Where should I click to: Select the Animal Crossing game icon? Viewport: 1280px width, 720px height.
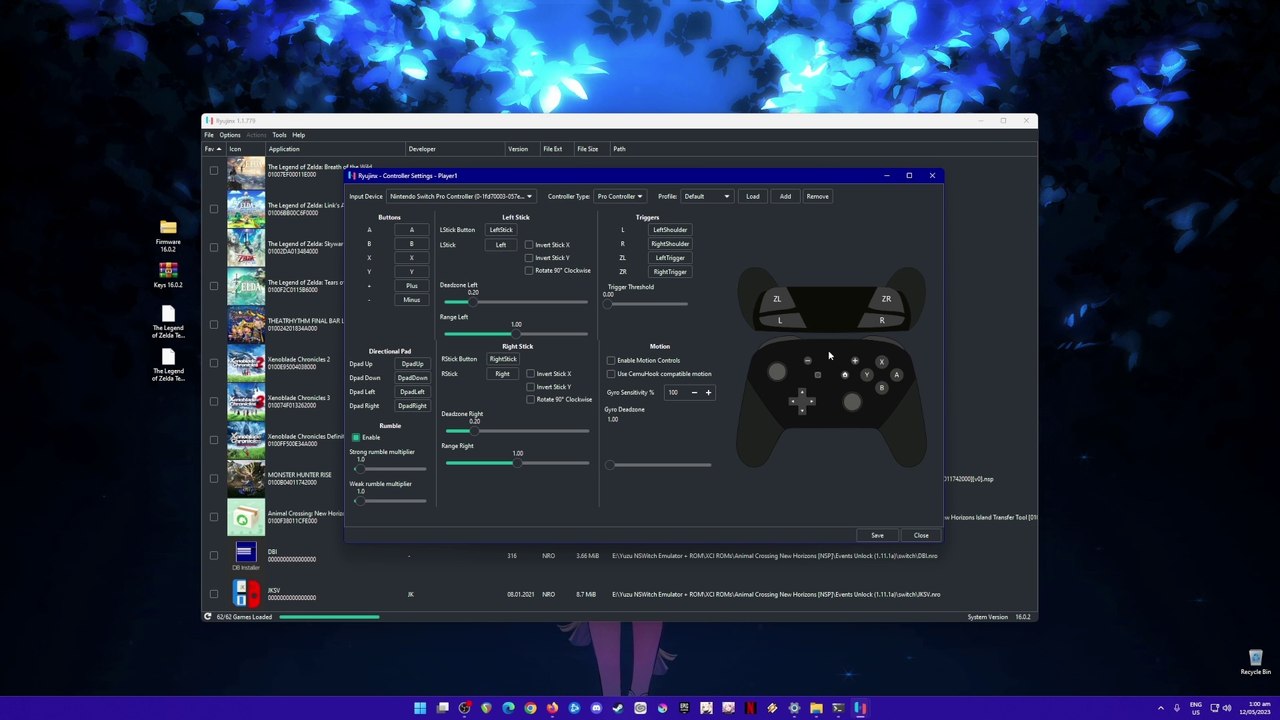point(246,517)
